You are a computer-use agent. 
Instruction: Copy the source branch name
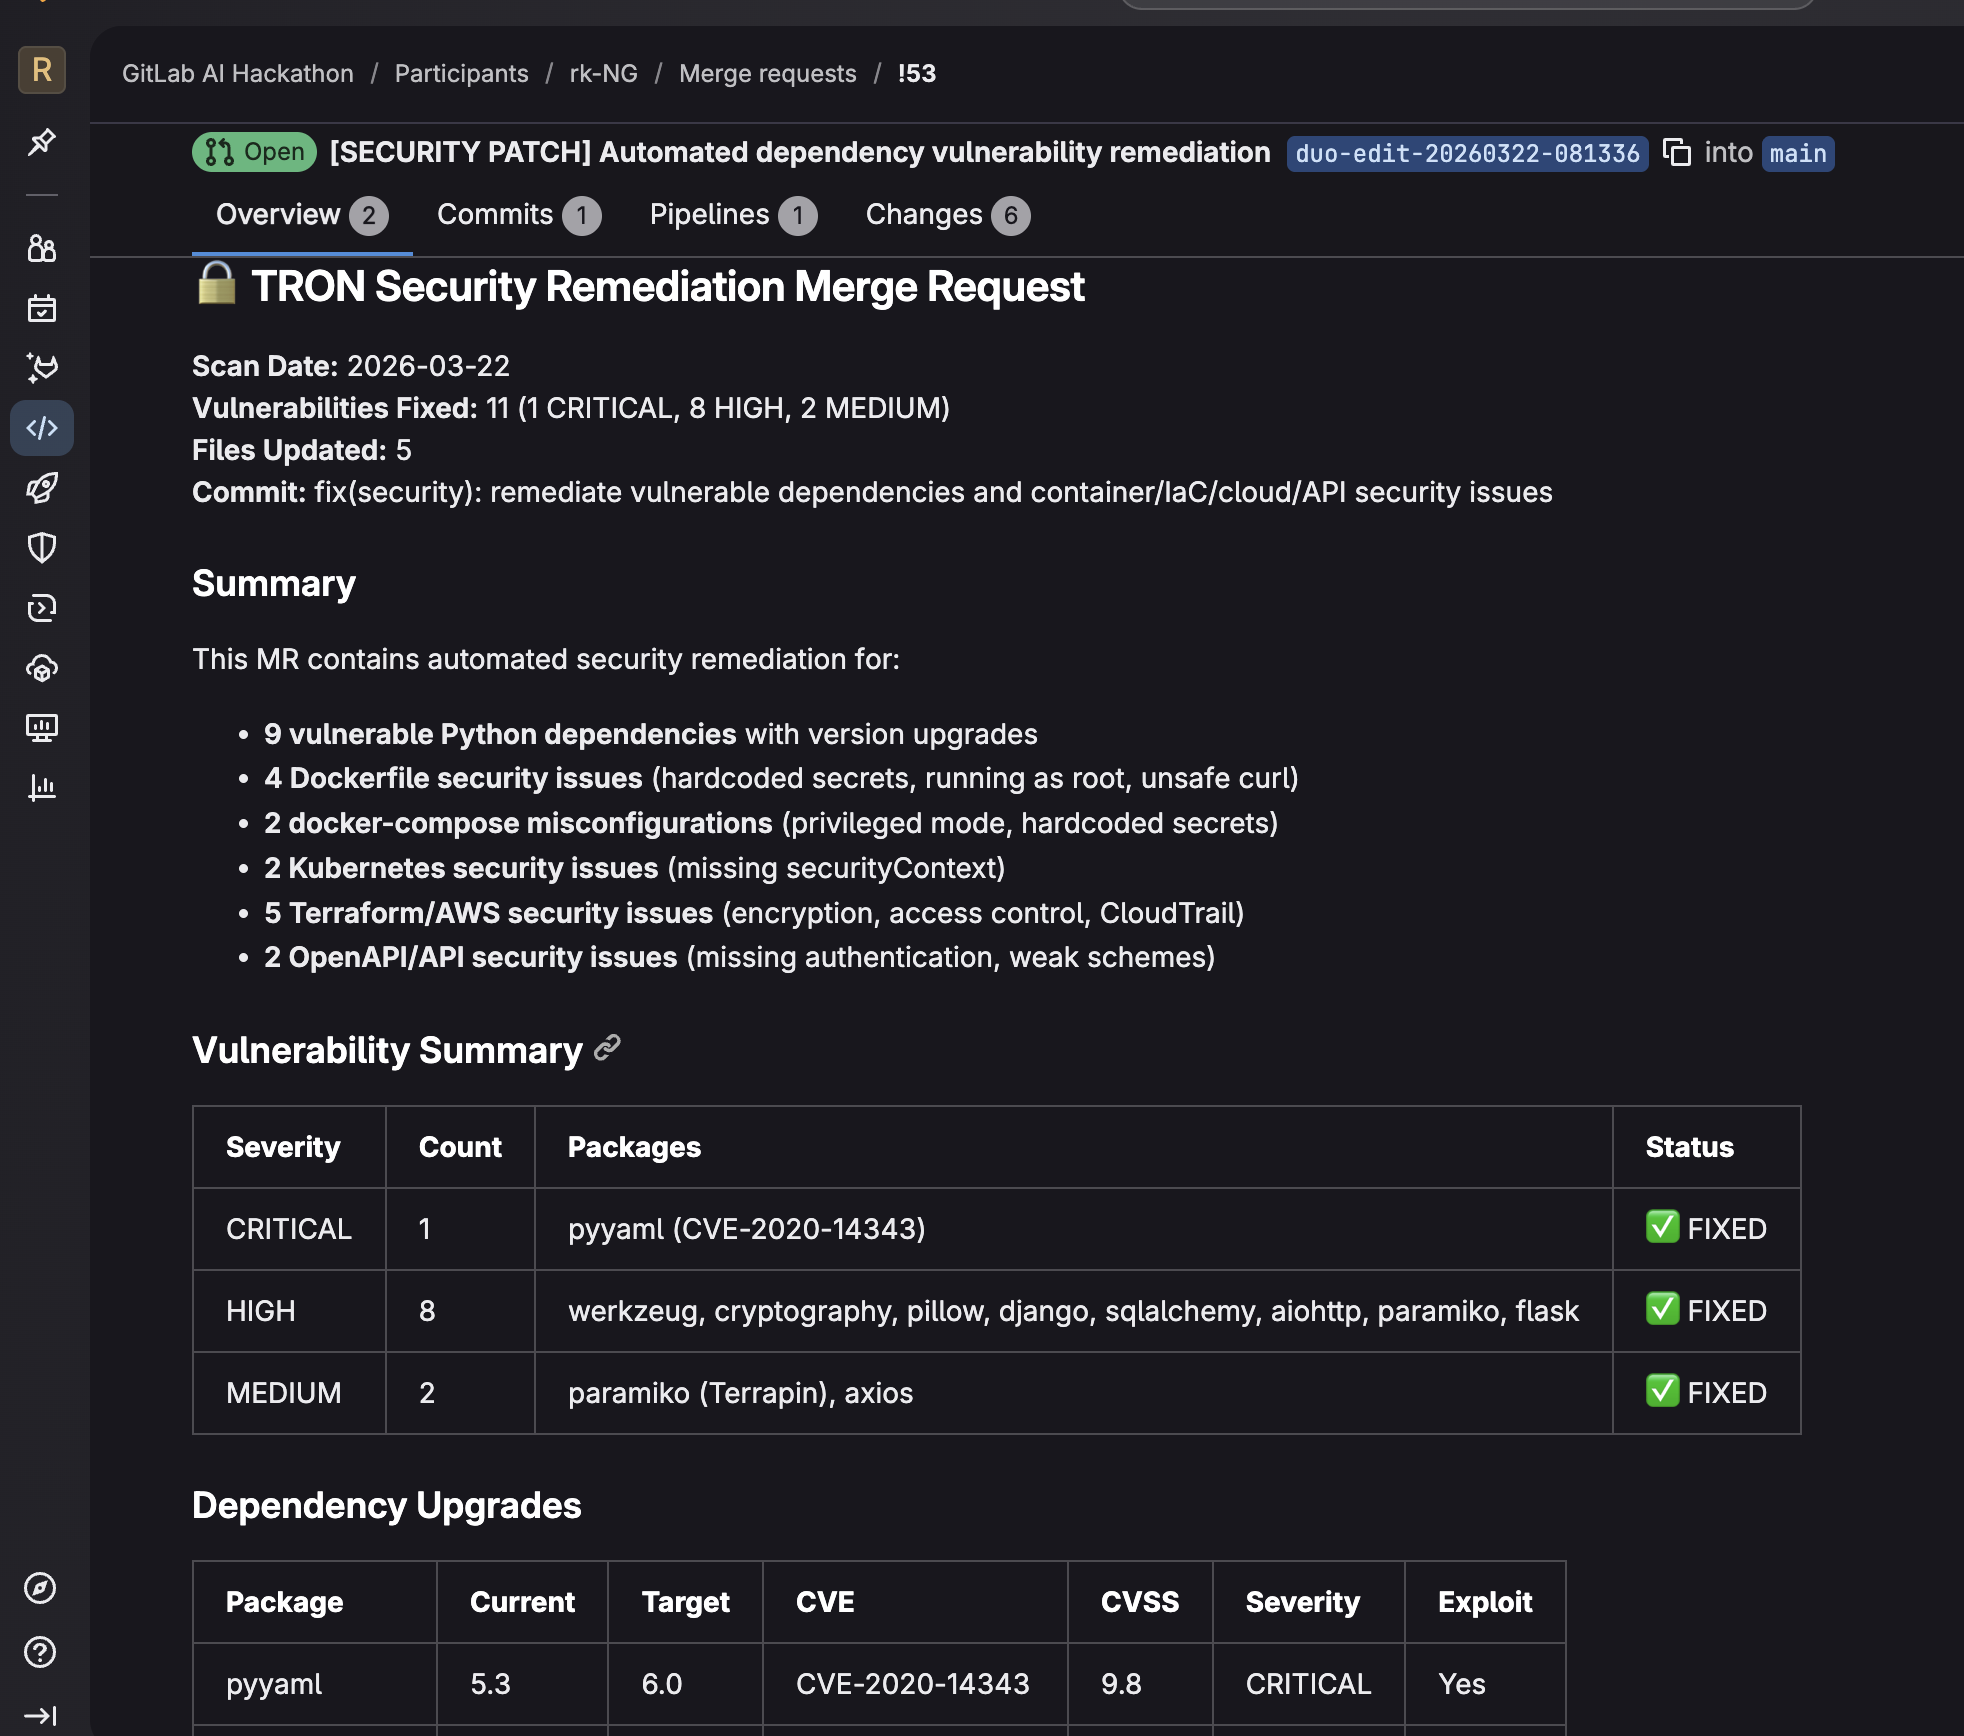(x=1676, y=152)
